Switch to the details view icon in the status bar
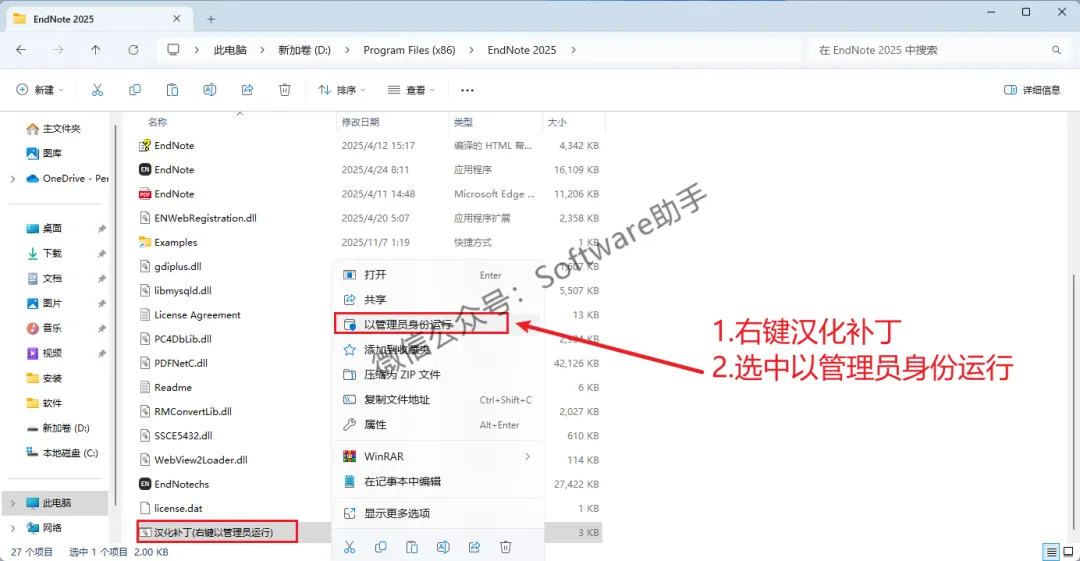This screenshot has height=561, width=1080. pyautogui.click(x=1051, y=551)
